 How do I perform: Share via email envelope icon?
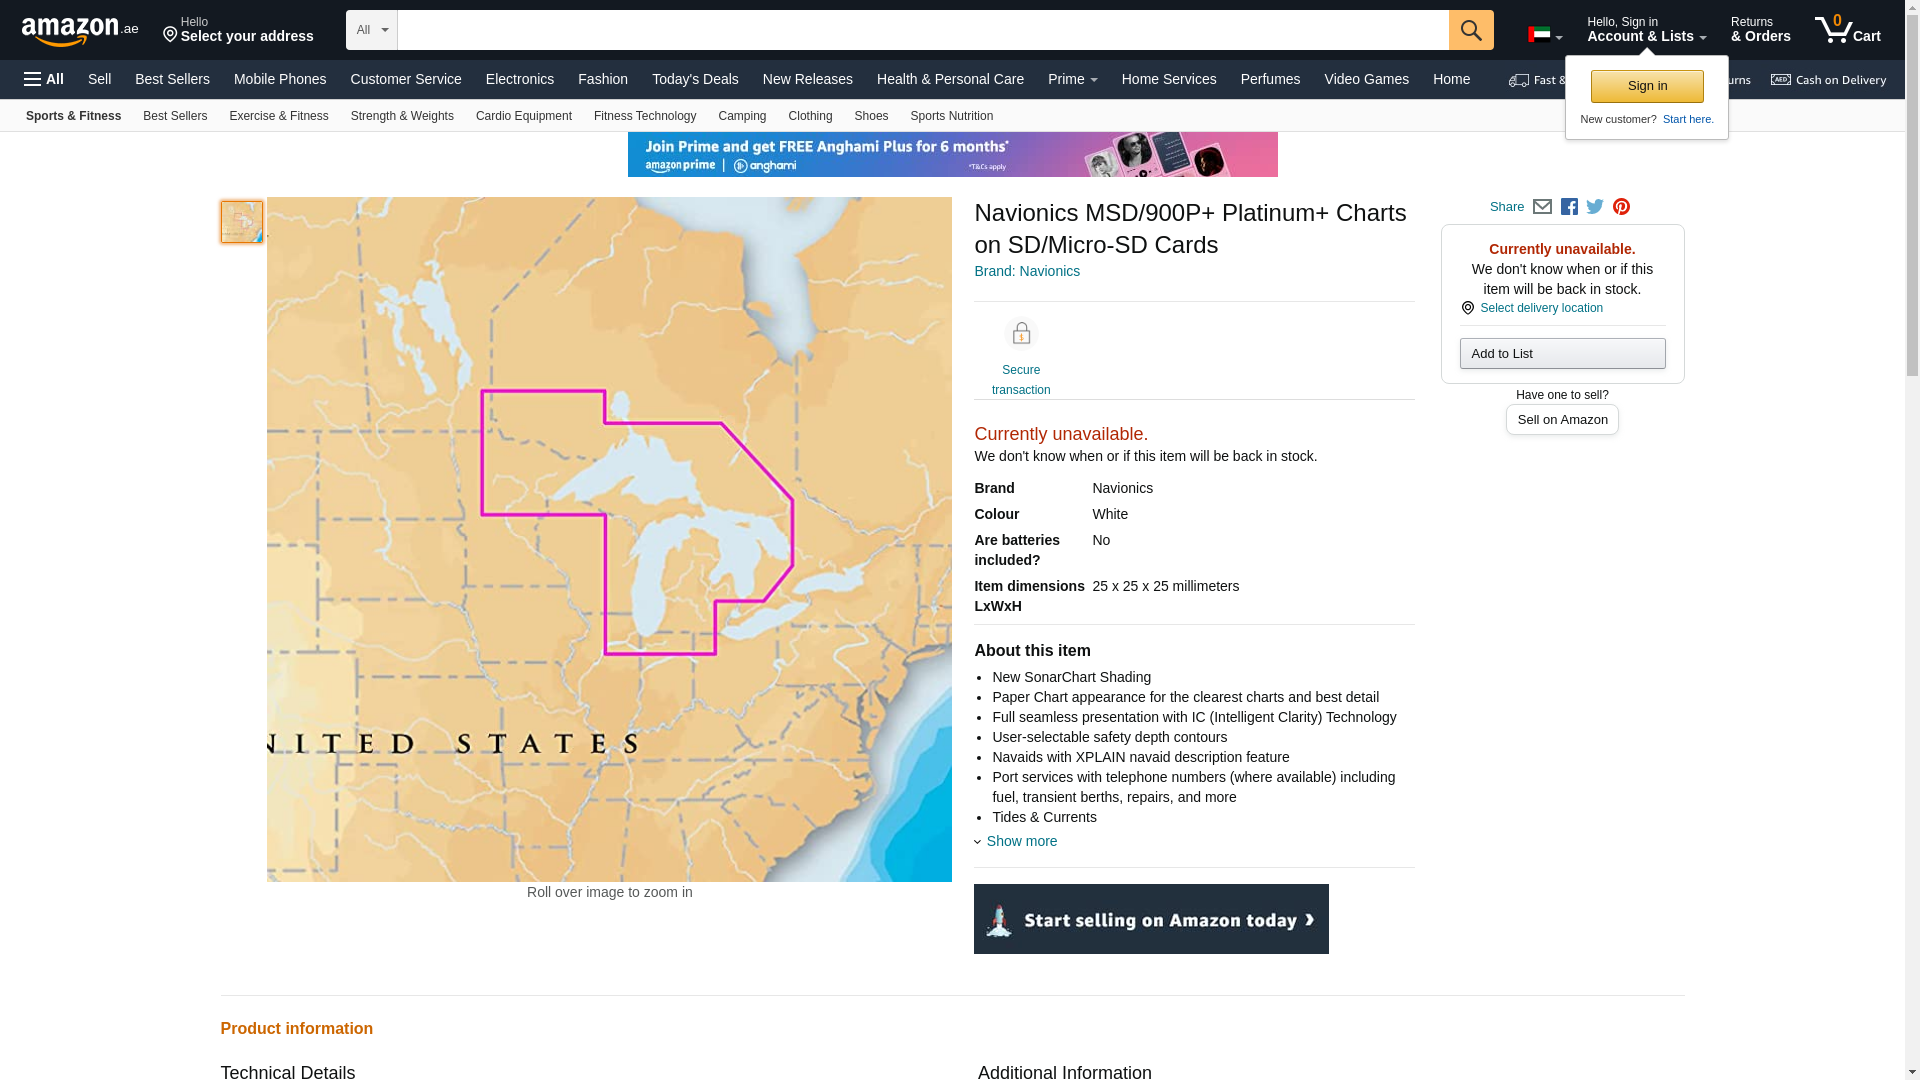point(1542,207)
